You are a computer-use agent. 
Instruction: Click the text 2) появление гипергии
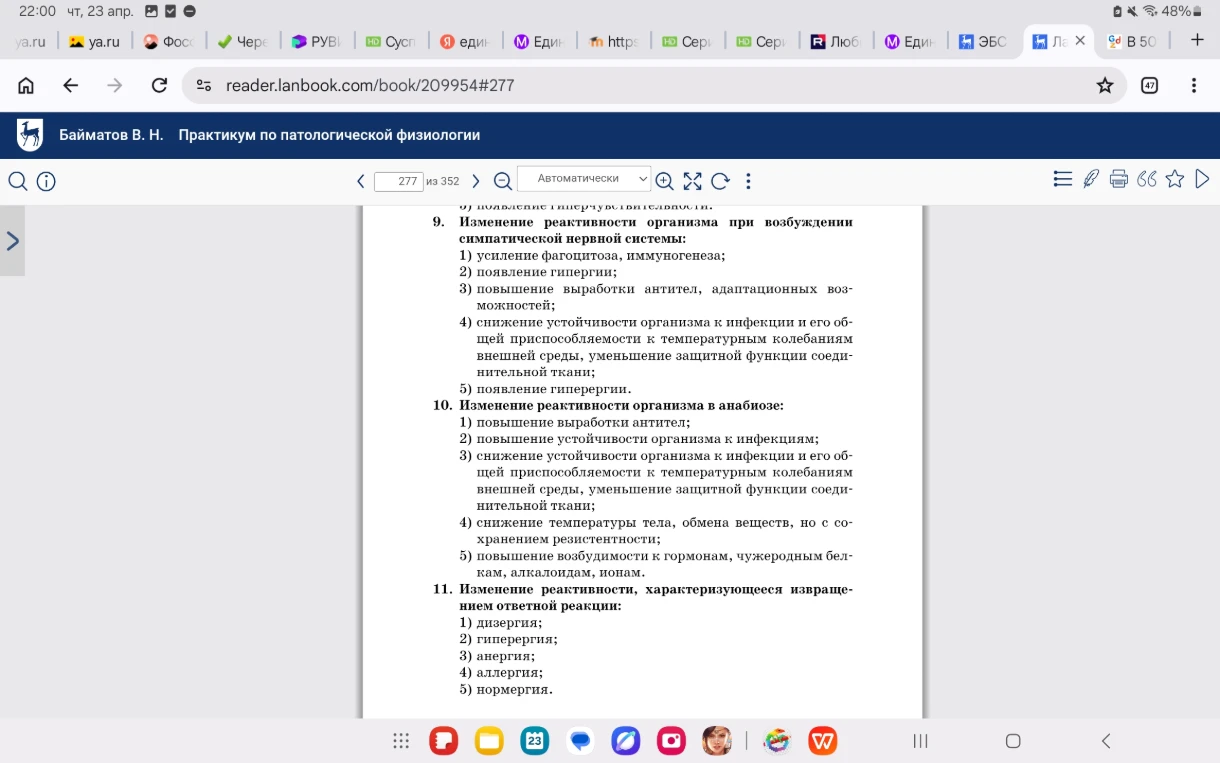(538, 272)
